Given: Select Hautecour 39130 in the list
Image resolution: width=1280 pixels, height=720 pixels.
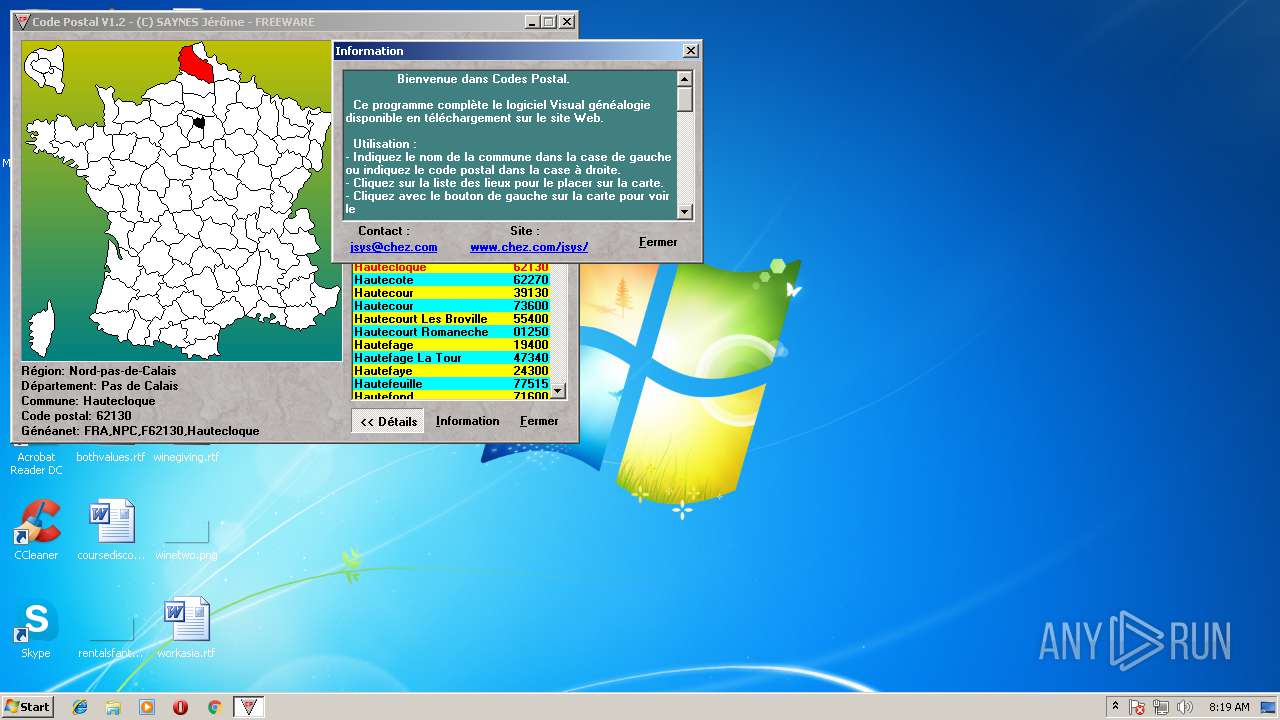Looking at the screenshot, I should click(x=451, y=293).
